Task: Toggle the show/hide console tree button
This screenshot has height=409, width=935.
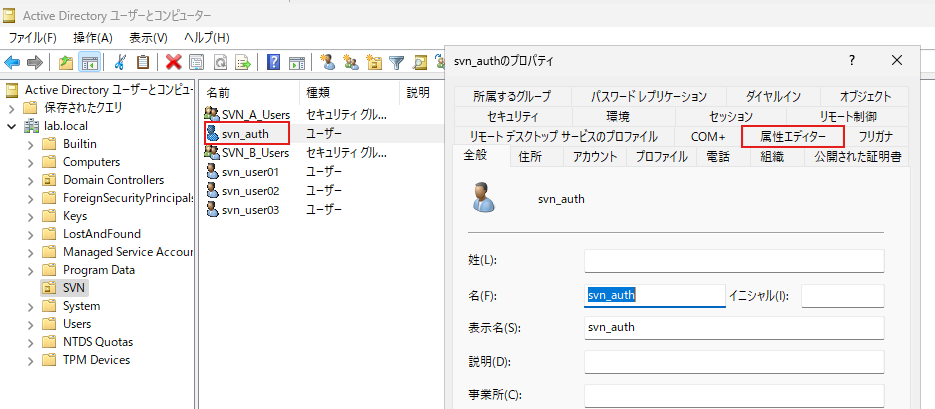Action: [90, 63]
